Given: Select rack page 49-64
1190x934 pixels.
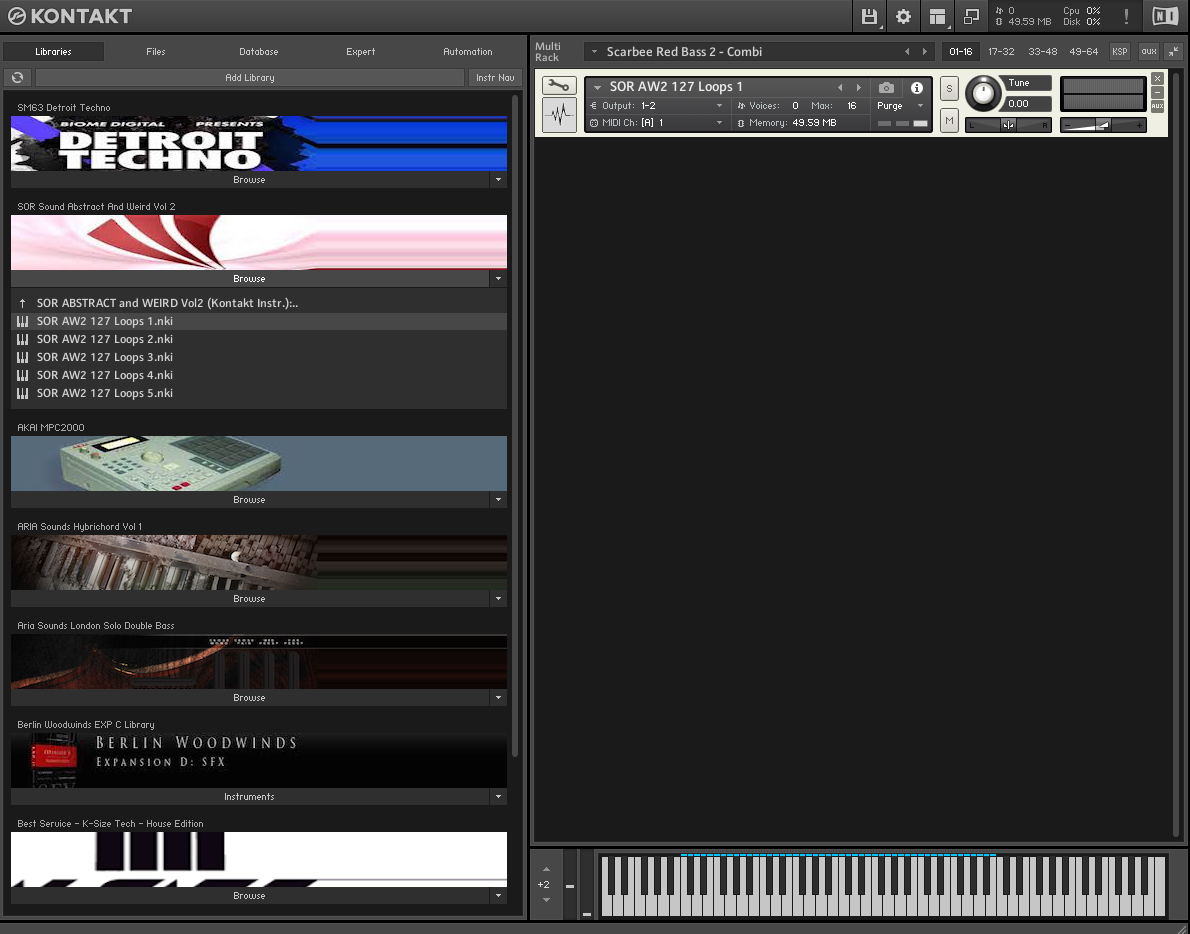Looking at the screenshot, I should click(1083, 52).
